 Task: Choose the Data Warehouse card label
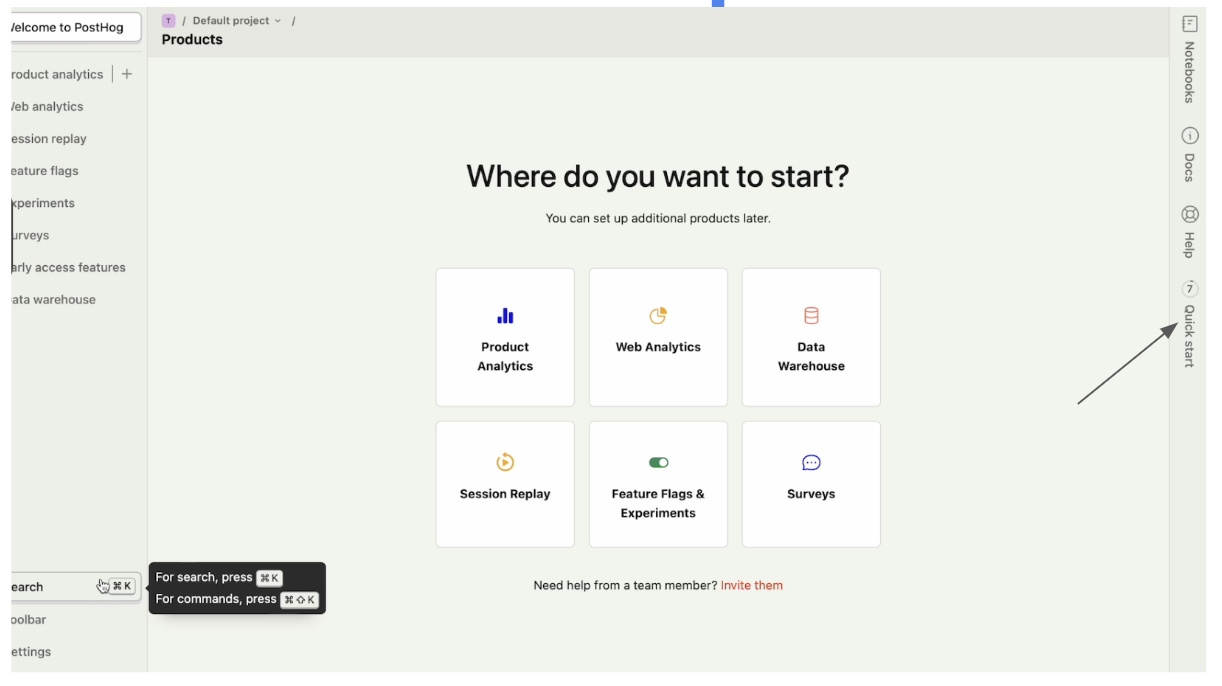(x=811, y=356)
